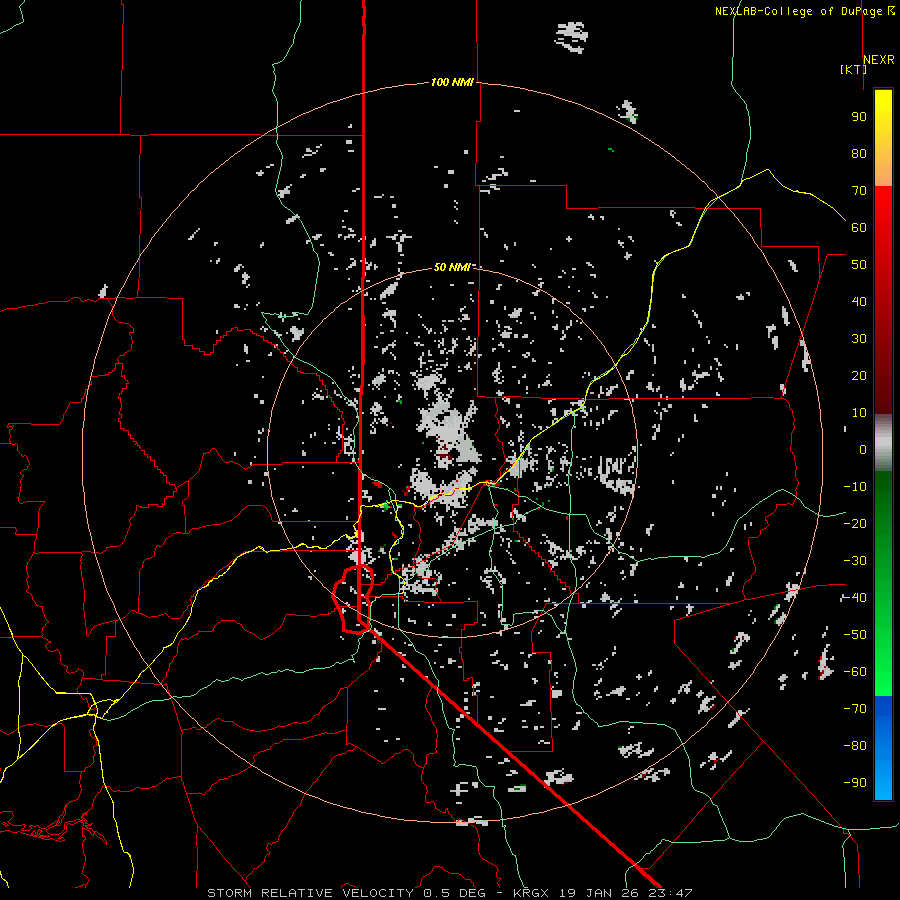
Task: Click the -50 value on the velocity scale
Action: click(855, 635)
